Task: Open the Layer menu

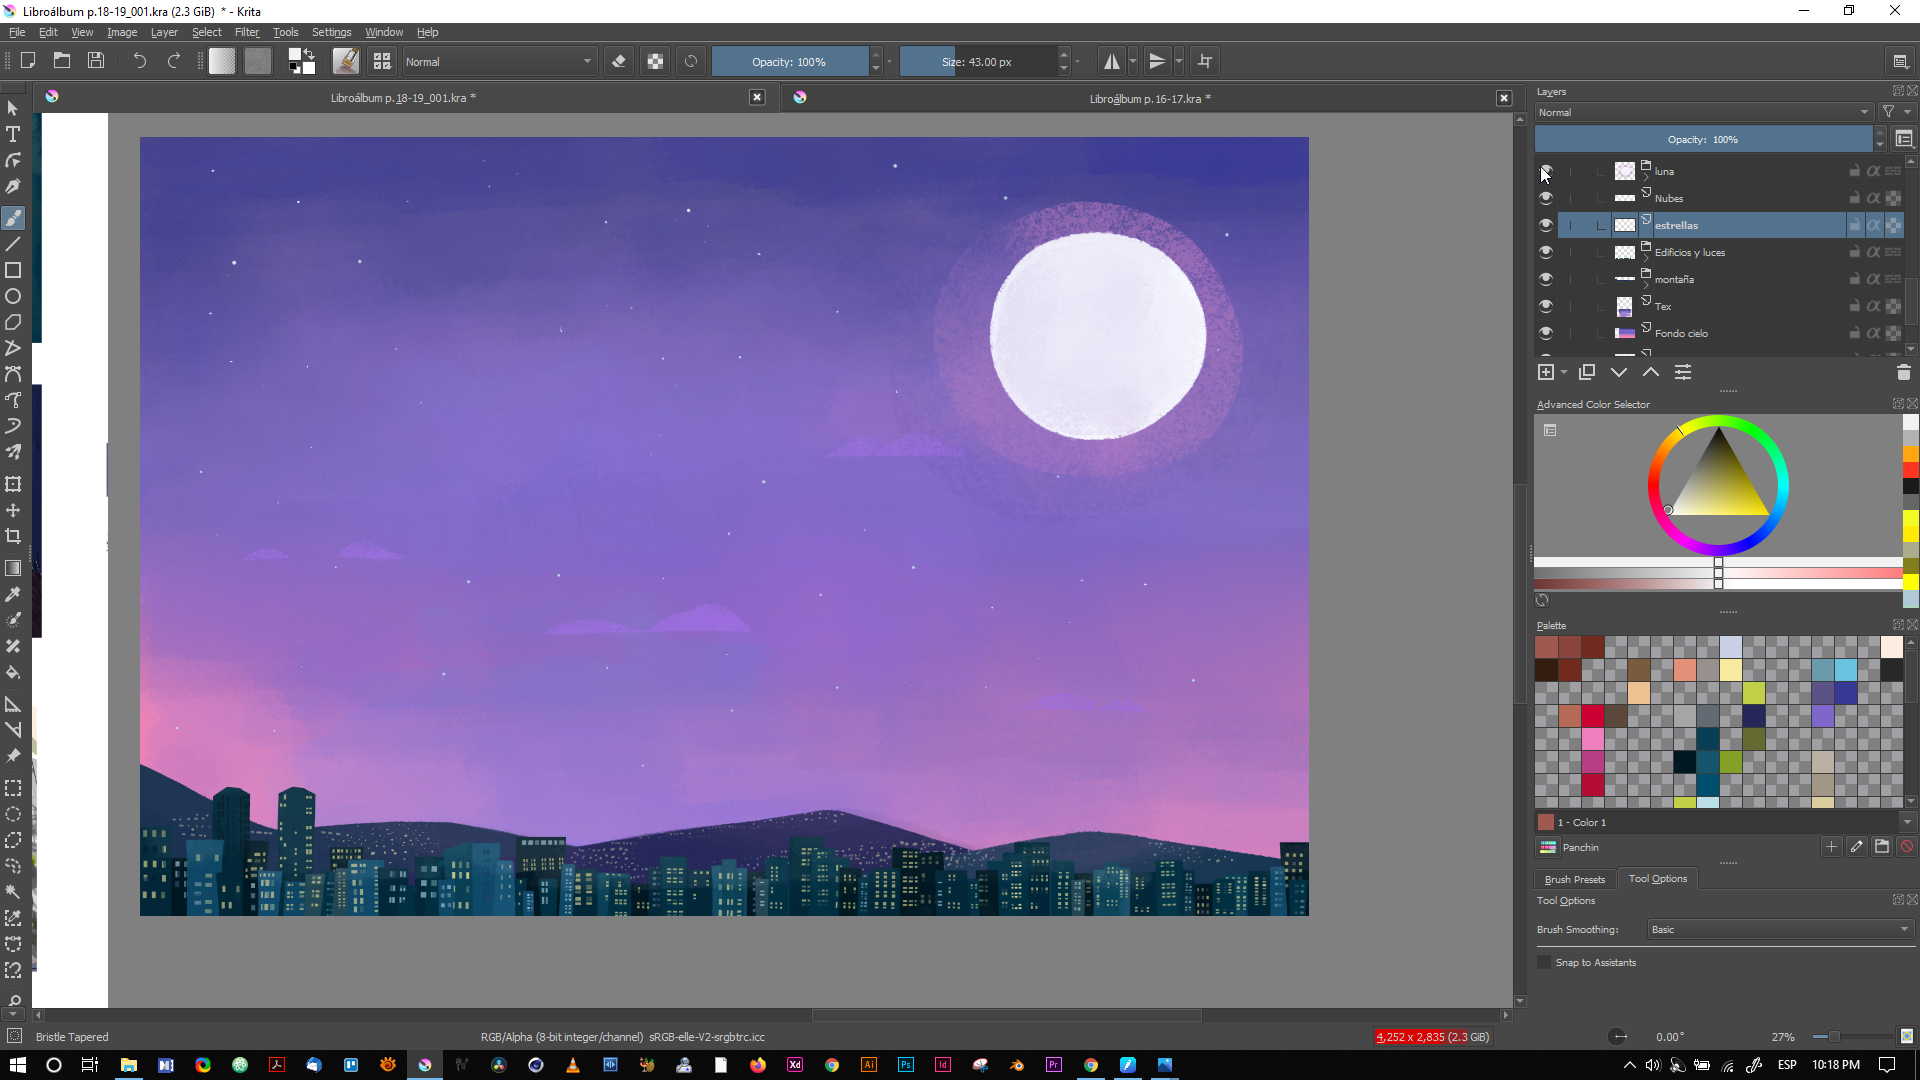Action: 164,32
